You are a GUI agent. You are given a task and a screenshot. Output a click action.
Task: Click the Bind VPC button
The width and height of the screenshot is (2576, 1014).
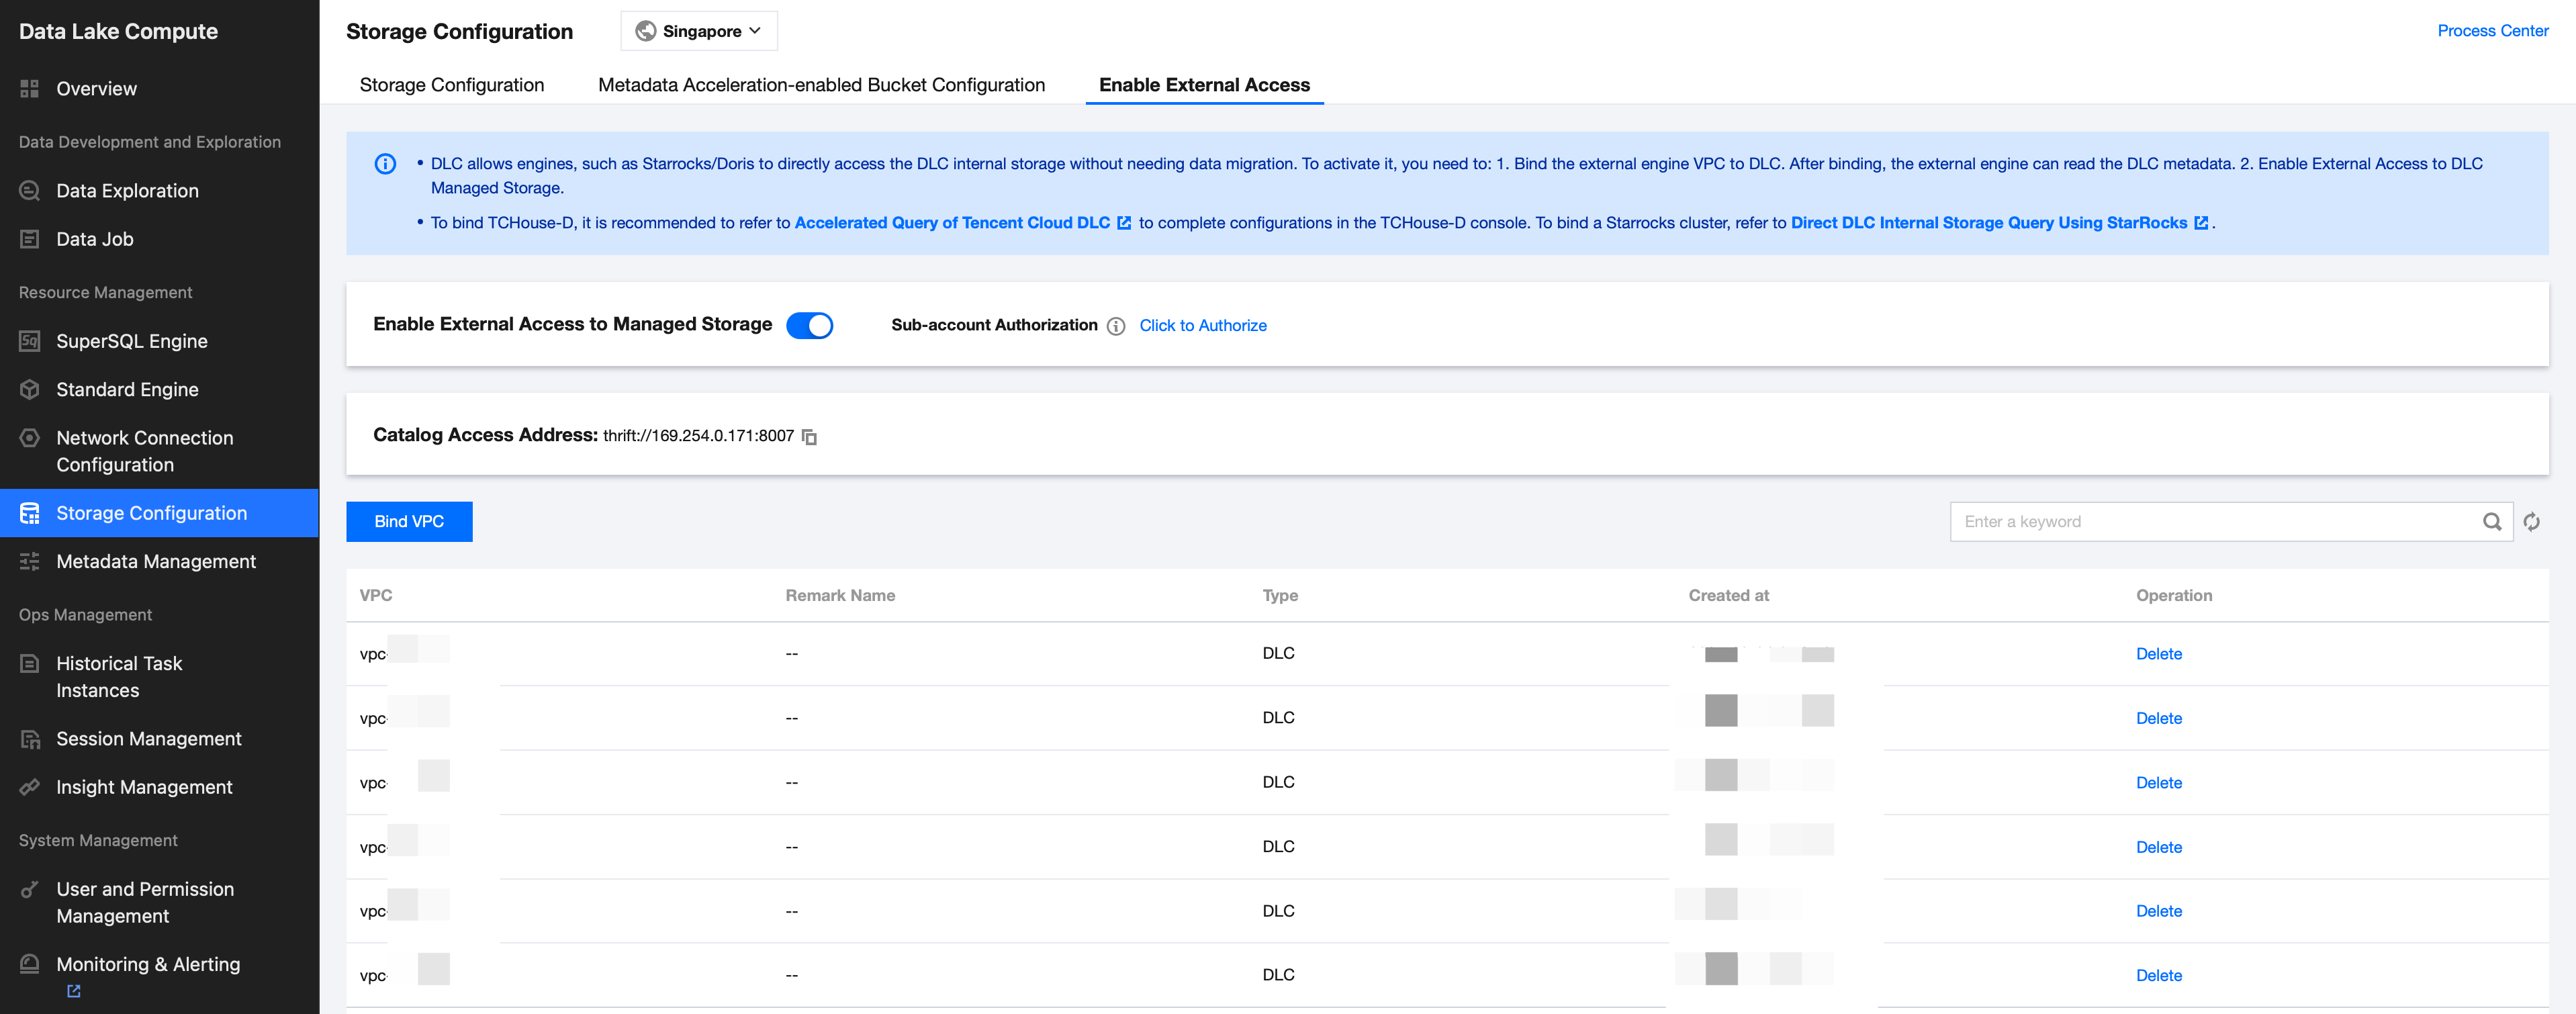[409, 522]
